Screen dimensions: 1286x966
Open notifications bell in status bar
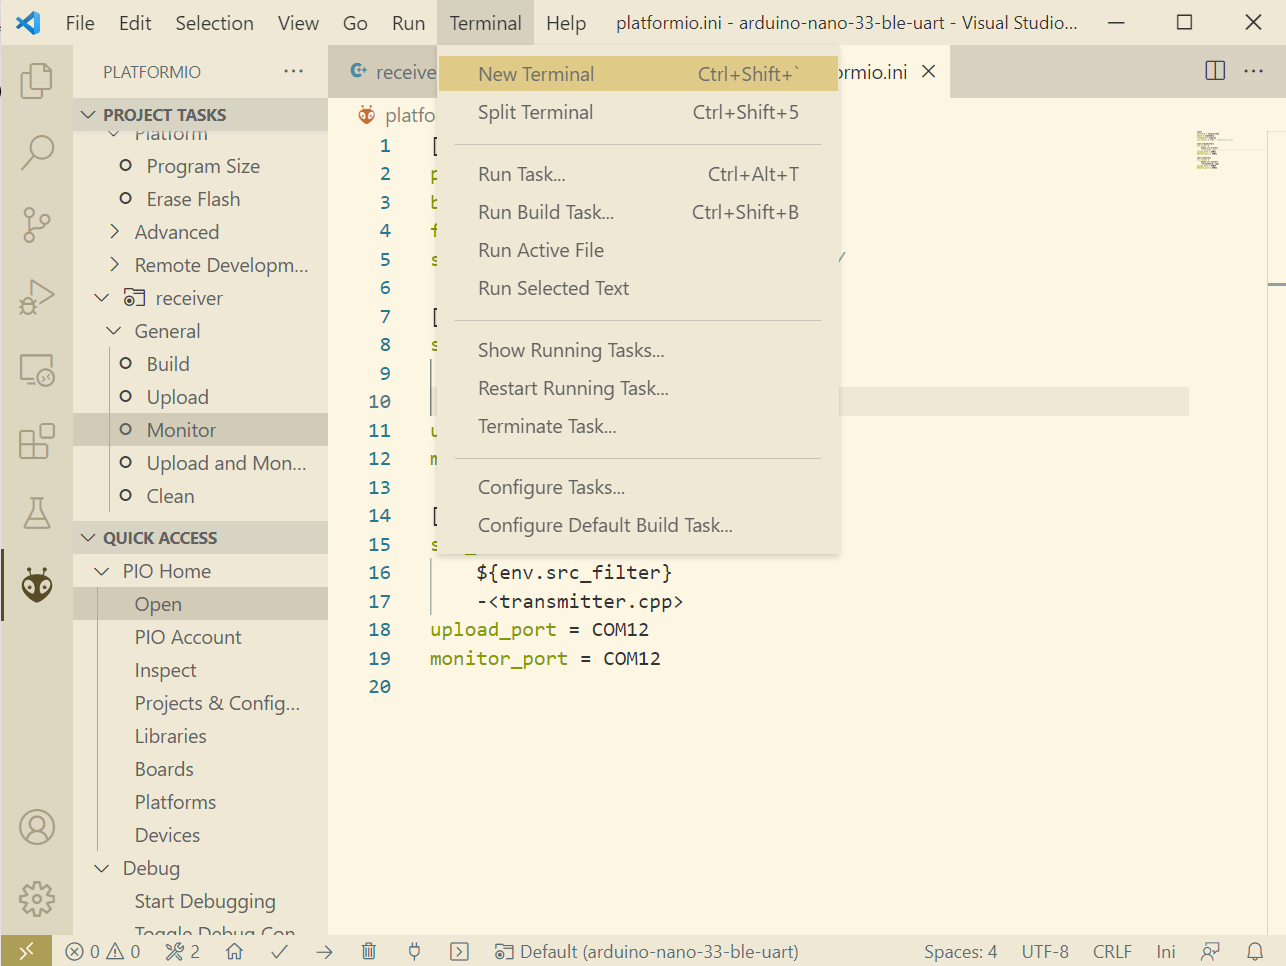[x=1255, y=951]
